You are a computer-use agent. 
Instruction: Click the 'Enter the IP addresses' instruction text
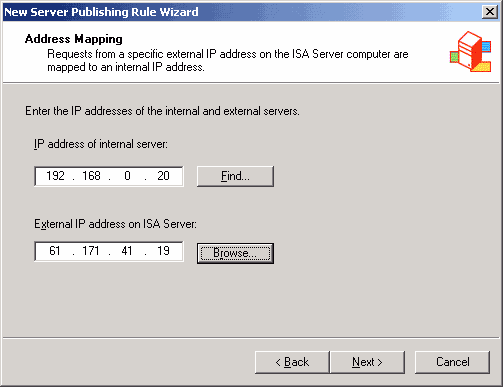pyautogui.click(x=162, y=111)
